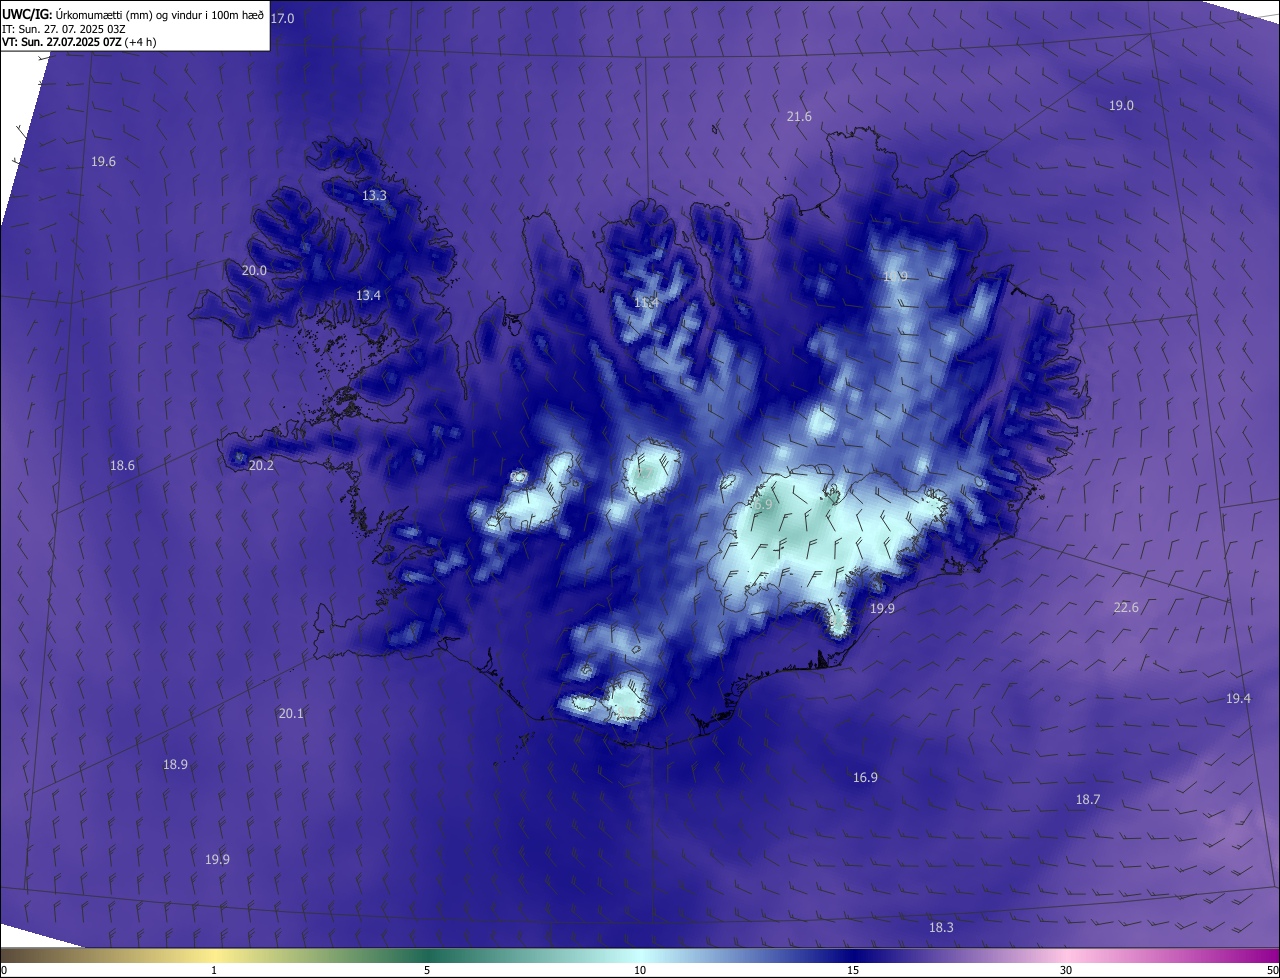The height and width of the screenshot is (978, 1280).
Task: Click the 18.7 value label
Action: (1088, 800)
